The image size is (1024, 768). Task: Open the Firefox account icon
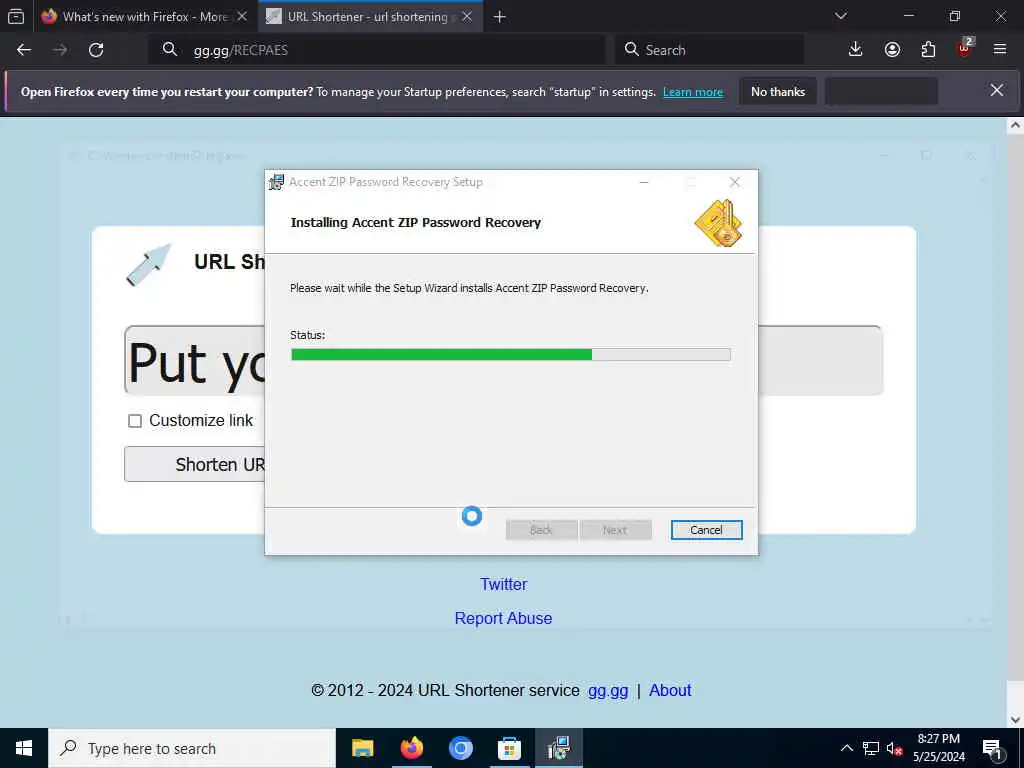(x=892, y=50)
